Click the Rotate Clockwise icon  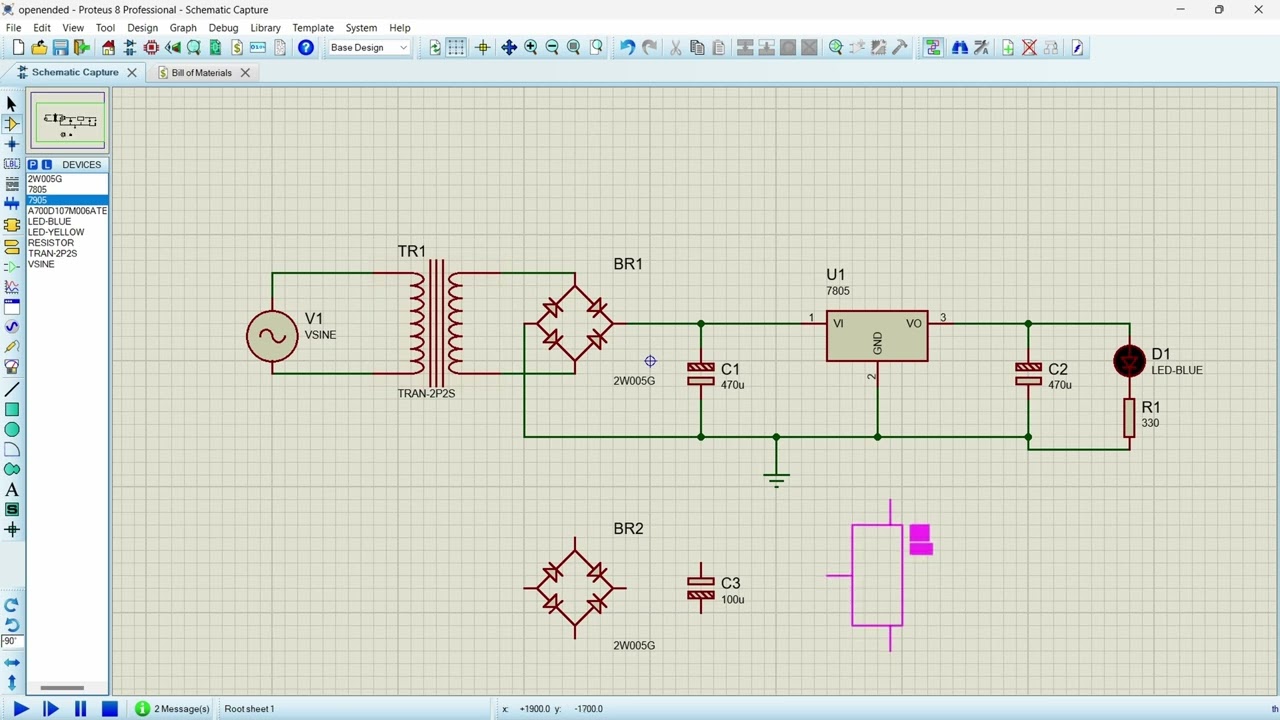pos(12,605)
